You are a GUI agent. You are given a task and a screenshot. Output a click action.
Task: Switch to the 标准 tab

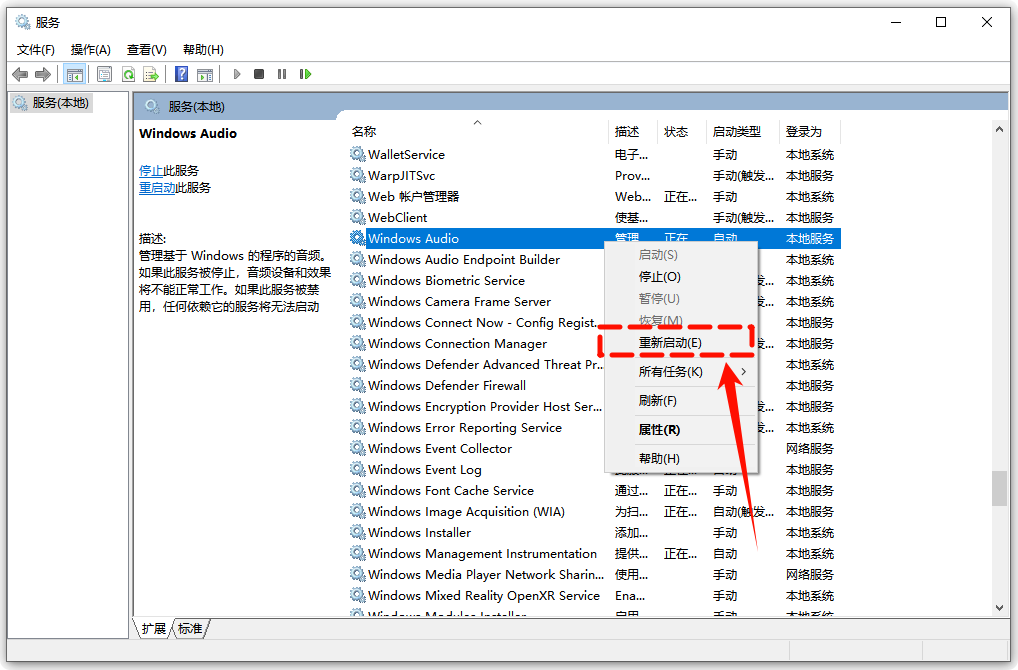click(x=190, y=628)
